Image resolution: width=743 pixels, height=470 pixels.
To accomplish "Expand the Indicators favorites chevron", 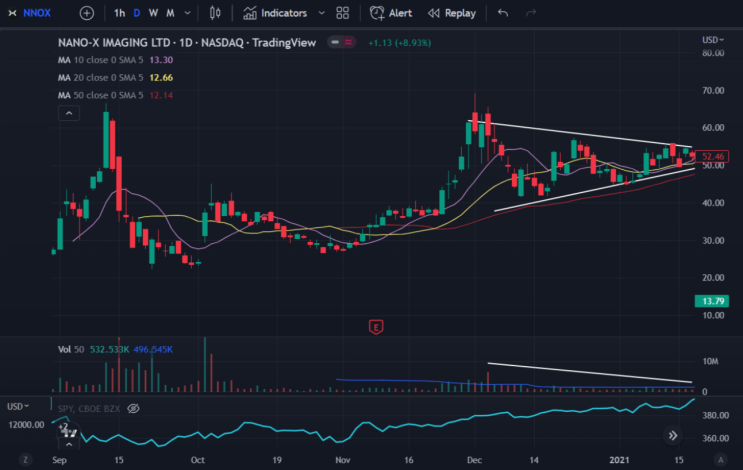I will pyautogui.click(x=322, y=13).
